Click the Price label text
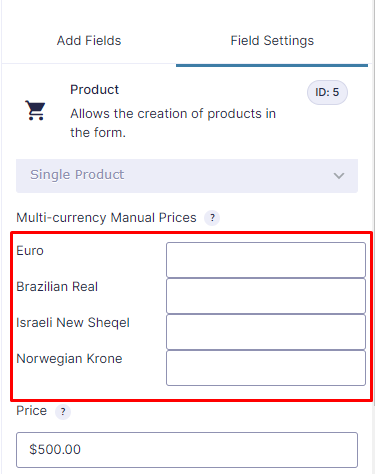 click(32, 411)
